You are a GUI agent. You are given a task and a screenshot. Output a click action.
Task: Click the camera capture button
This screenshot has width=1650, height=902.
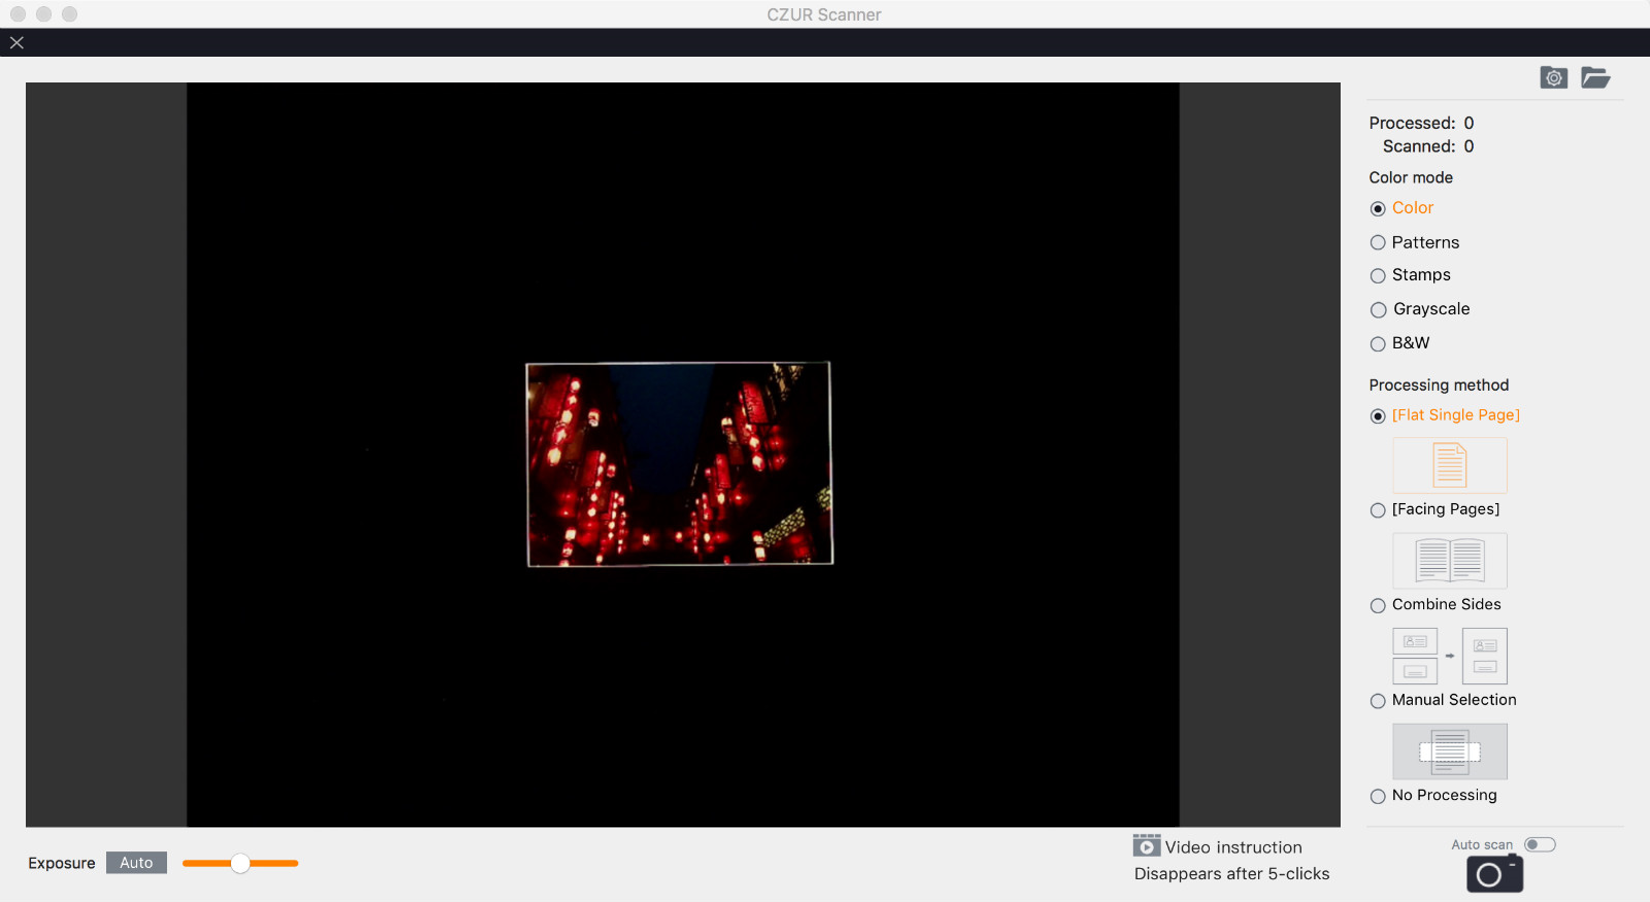[x=1494, y=874]
